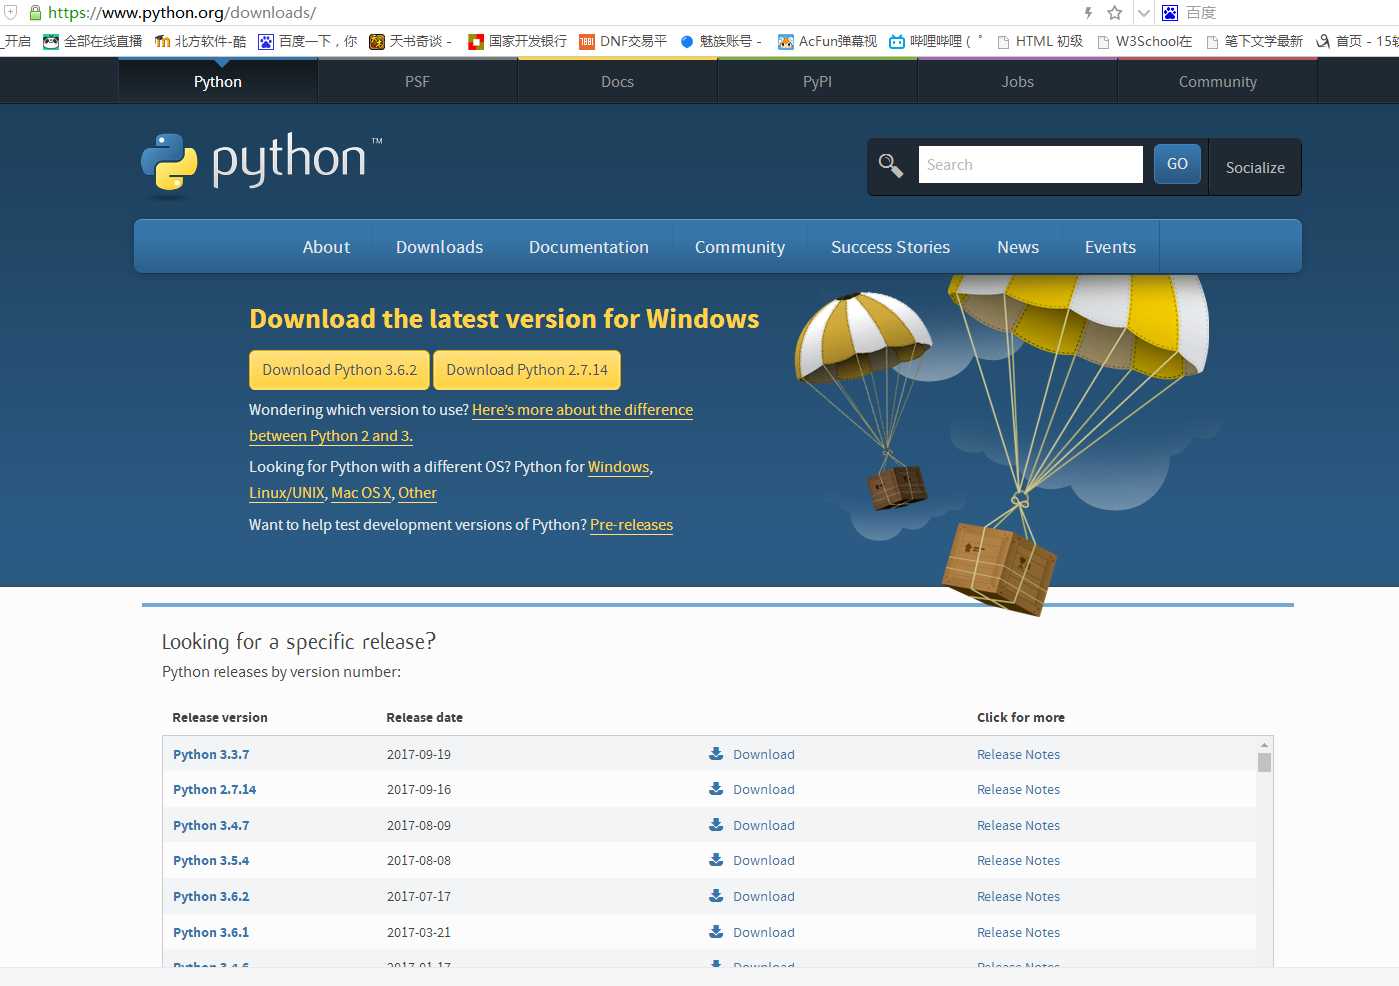Open the Community menu in blue navbar
Screen dimensions: 1399x986
point(740,247)
